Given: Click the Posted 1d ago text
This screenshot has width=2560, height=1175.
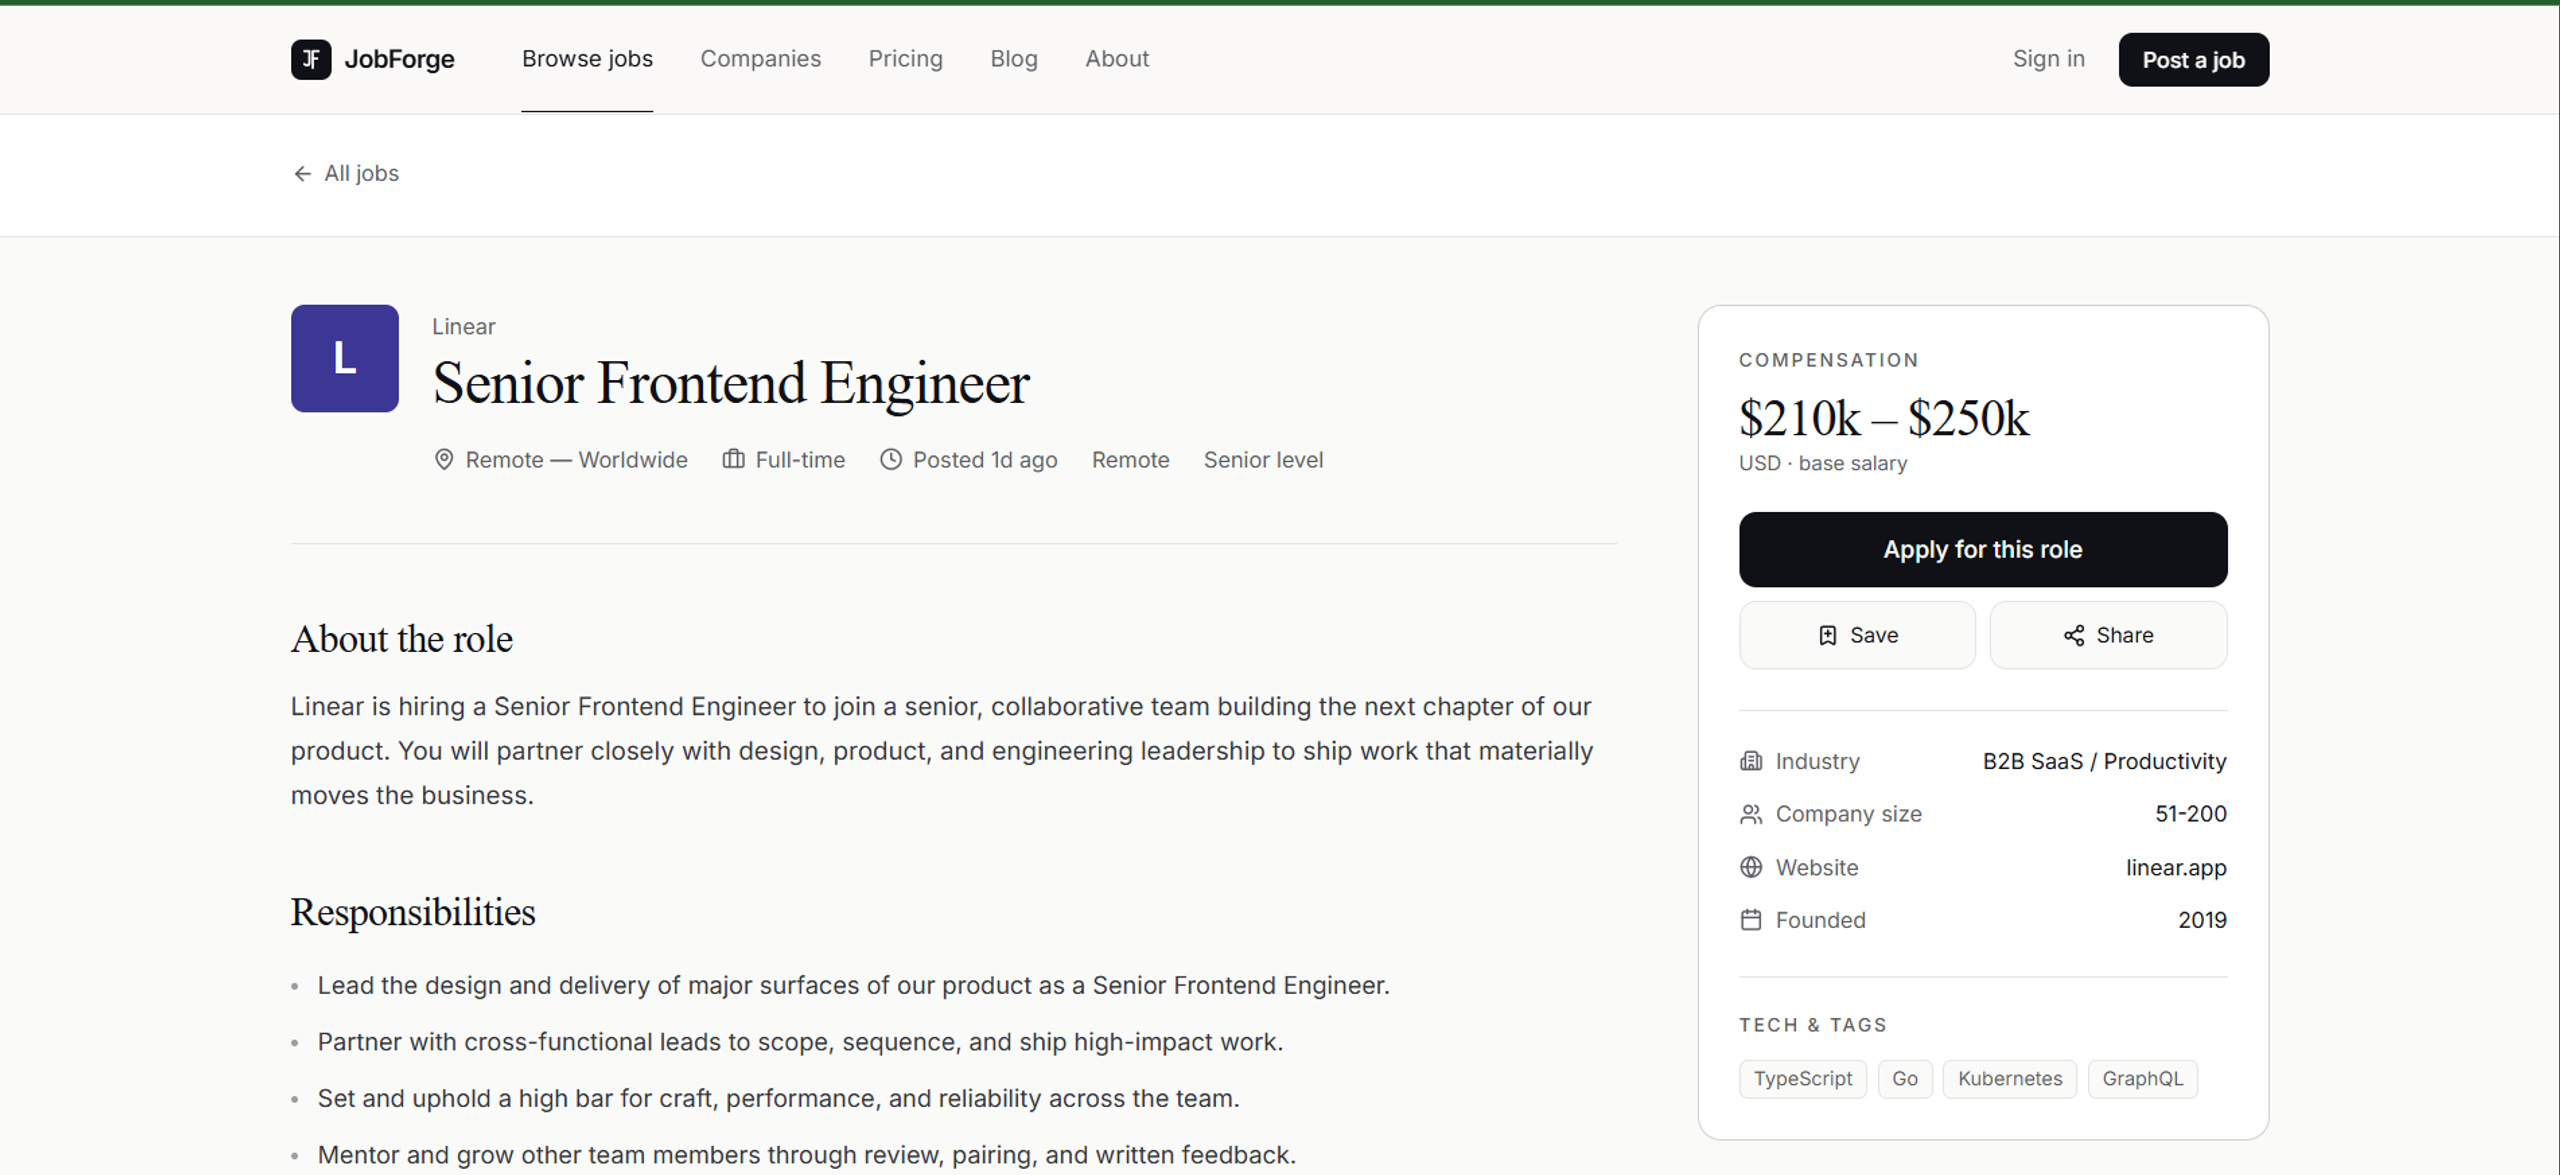Looking at the screenshot, I should tap(985, 460).
